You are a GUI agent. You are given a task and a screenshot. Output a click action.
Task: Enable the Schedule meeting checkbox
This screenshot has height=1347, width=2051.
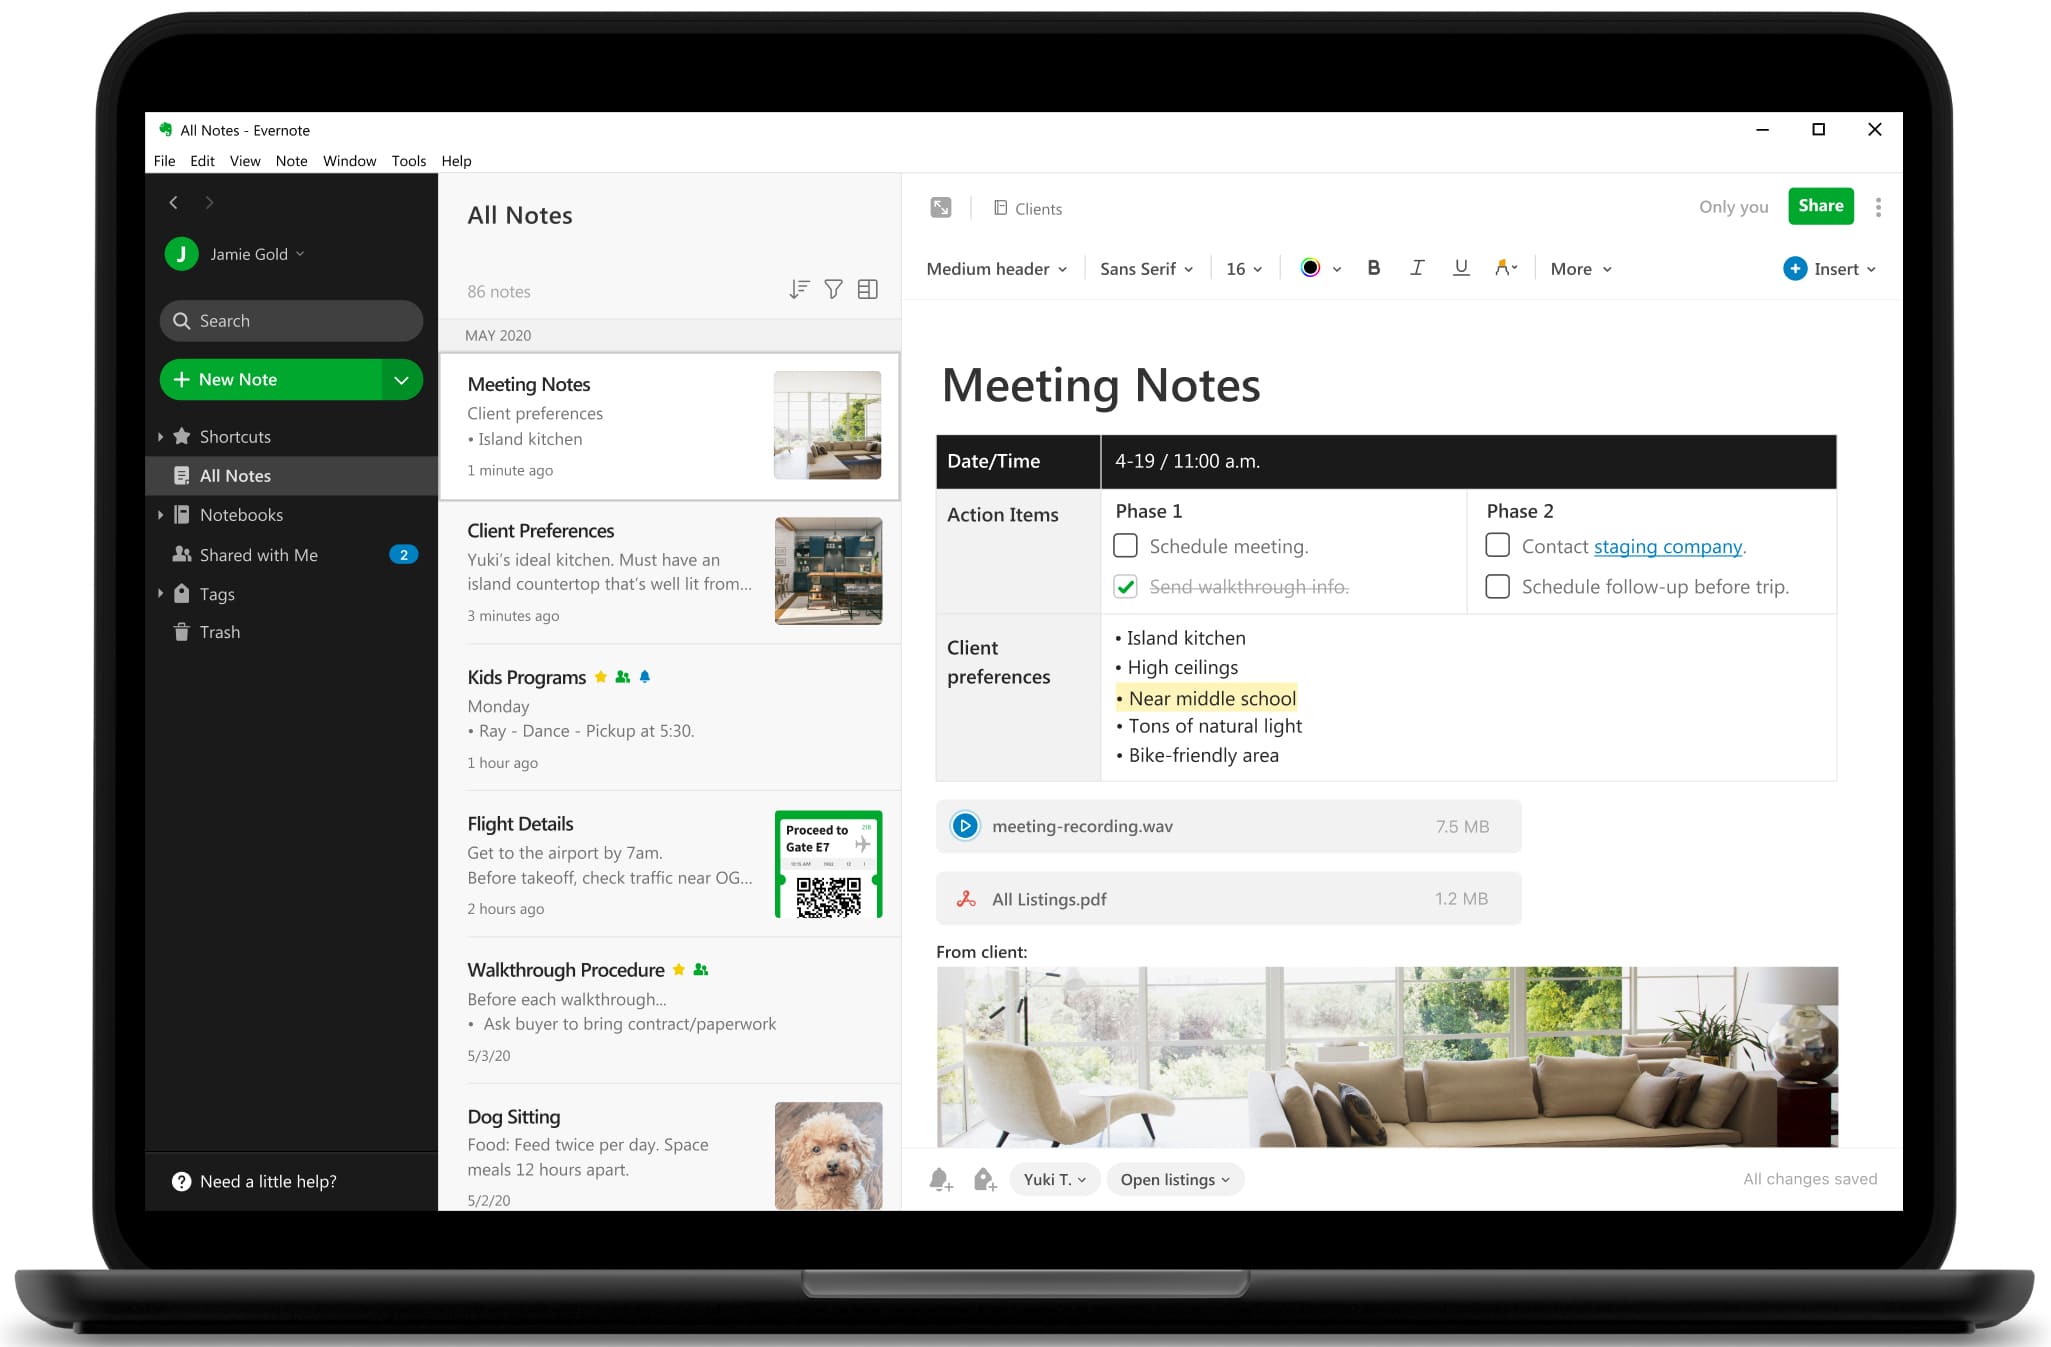(1125, 544)
